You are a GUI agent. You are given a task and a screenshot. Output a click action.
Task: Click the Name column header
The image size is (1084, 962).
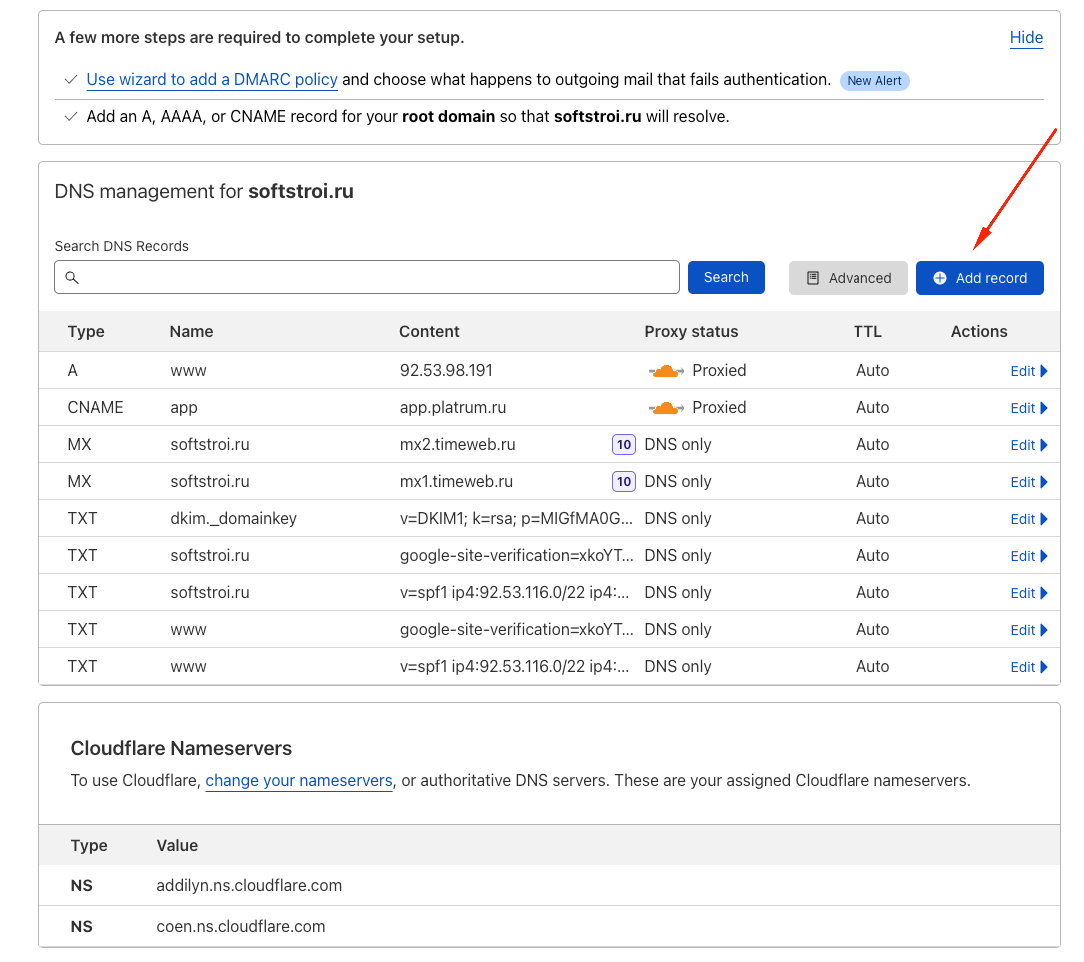click(191, 332)
